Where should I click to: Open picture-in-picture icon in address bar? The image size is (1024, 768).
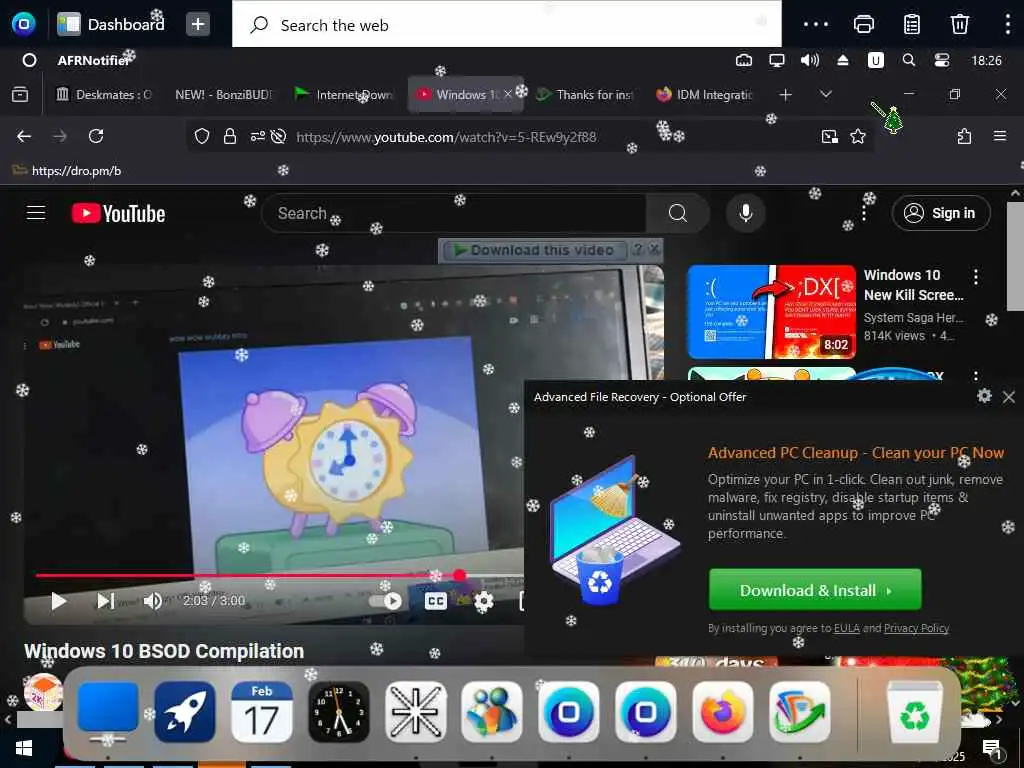(x=830, y=136)
